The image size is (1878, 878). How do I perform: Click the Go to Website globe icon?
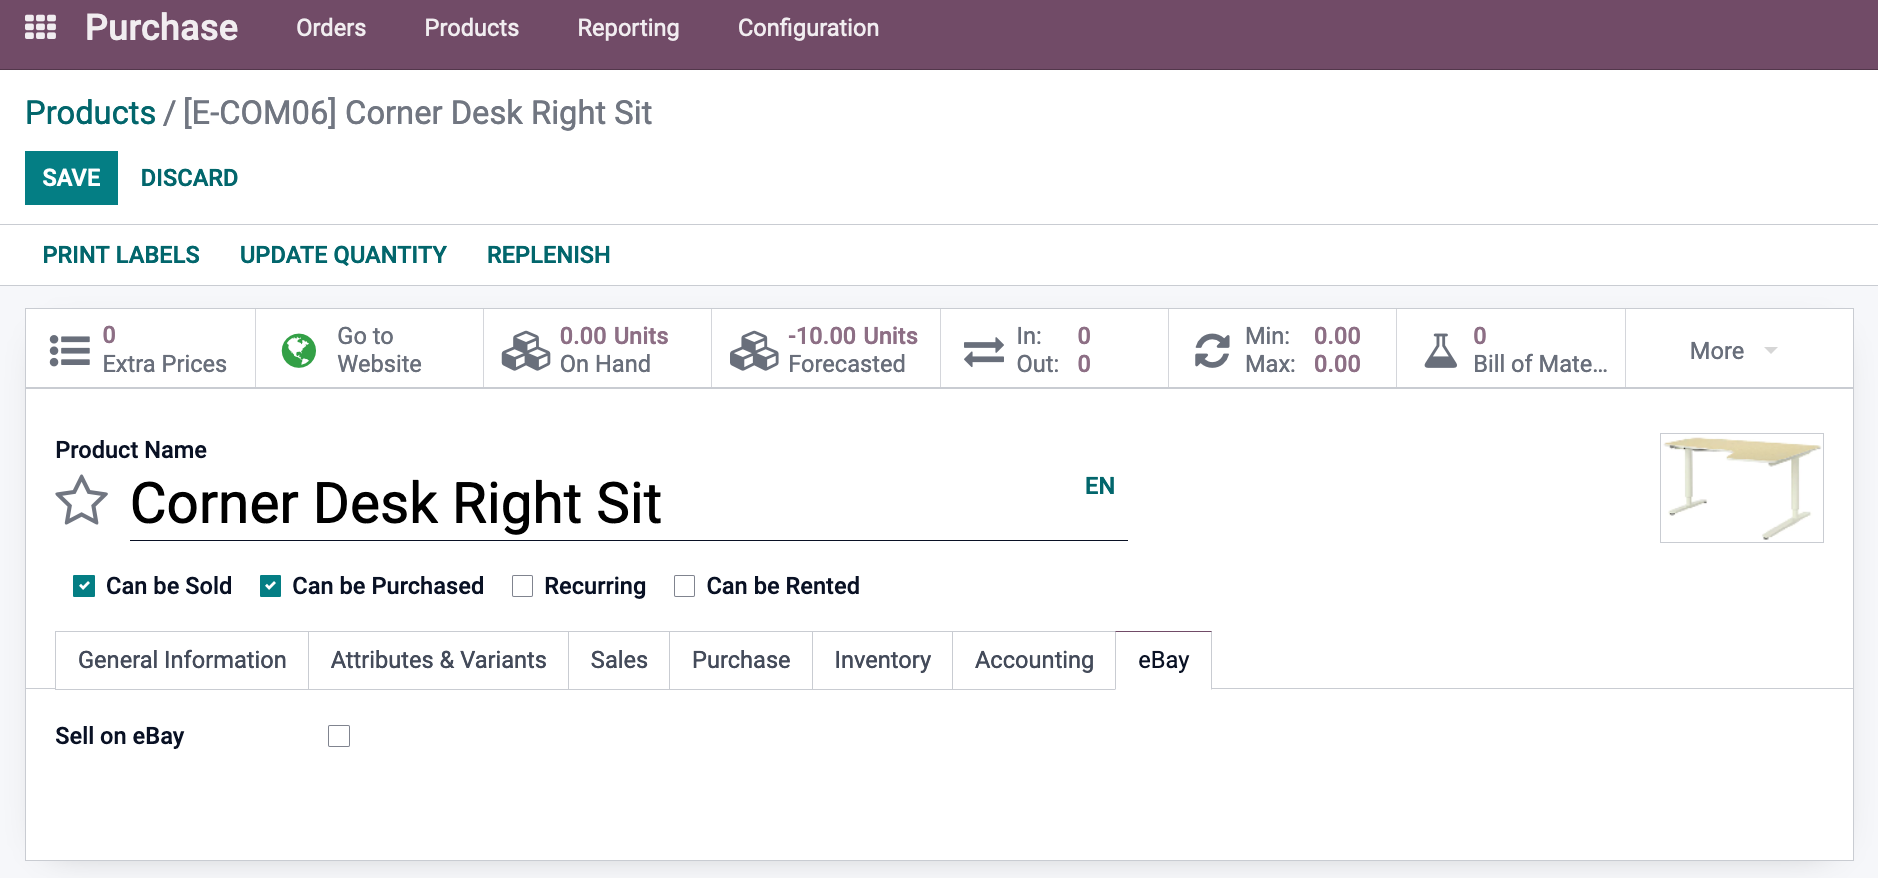tap(299, 350)
